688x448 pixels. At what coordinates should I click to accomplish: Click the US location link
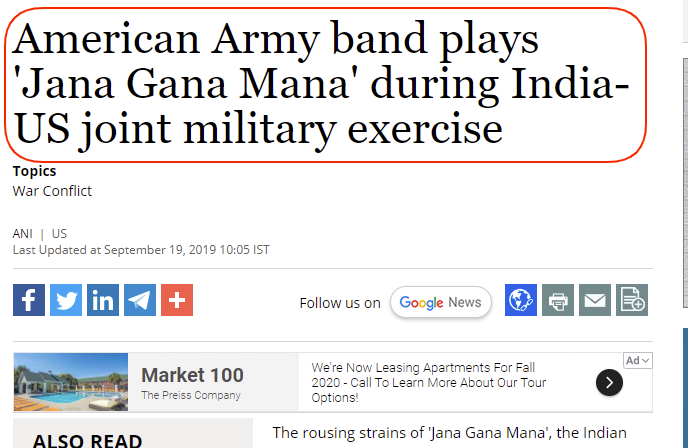click(x=59, y=233)
